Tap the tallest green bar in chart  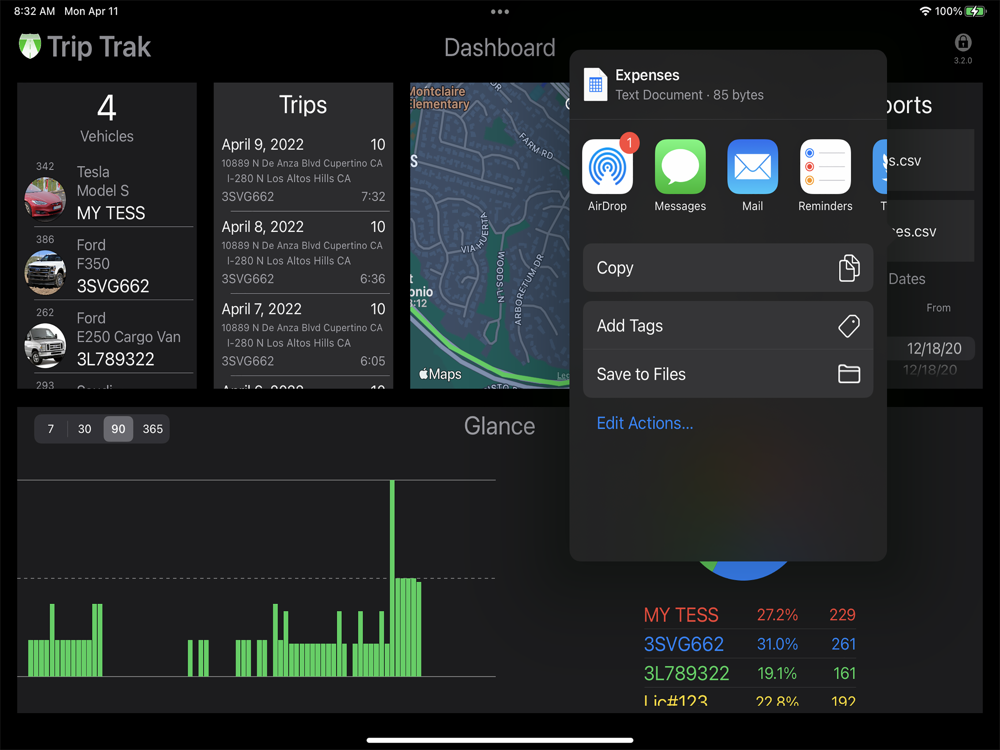pyautogui.click(x=392, y=578)
